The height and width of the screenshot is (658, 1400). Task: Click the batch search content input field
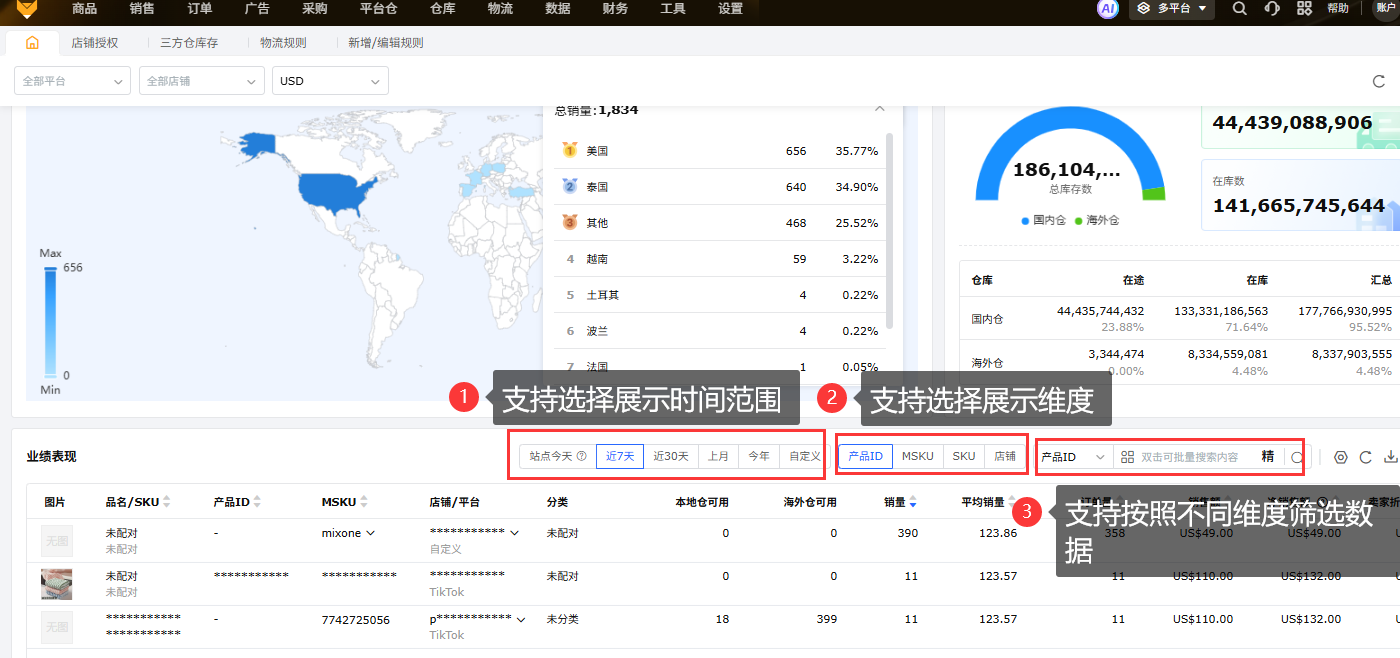pyautogui.click(x=1190, y=457)
